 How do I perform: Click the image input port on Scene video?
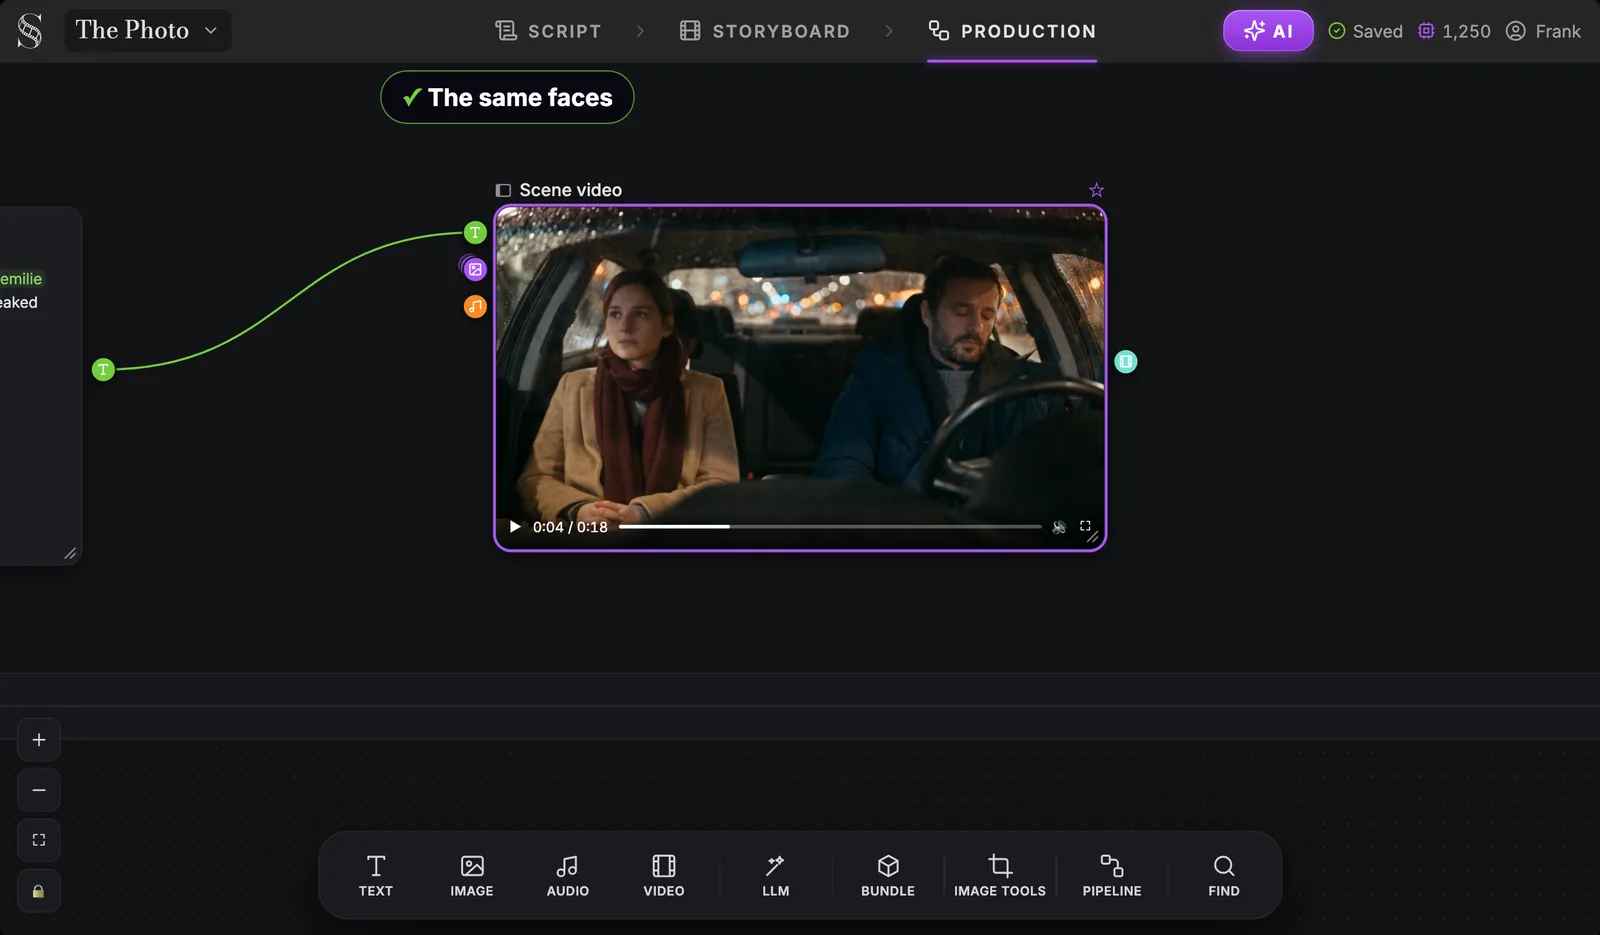coord(475,269)
